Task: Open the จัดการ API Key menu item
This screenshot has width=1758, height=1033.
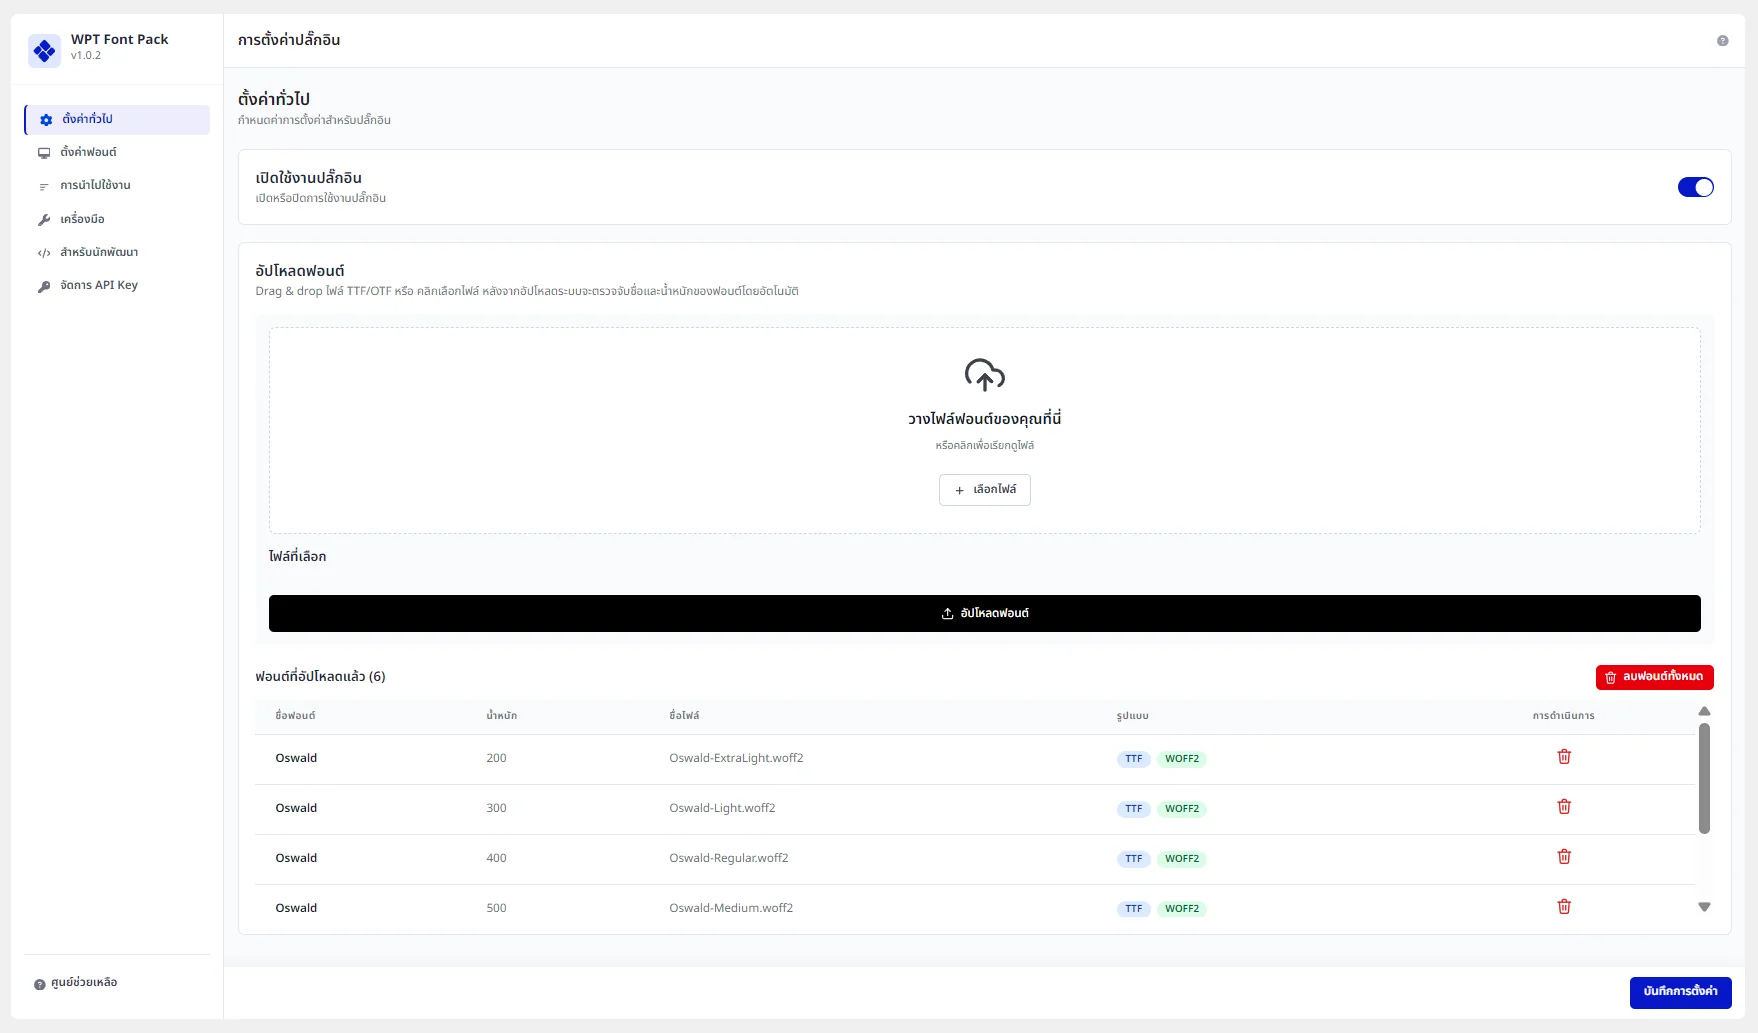Action: [117, 285]
